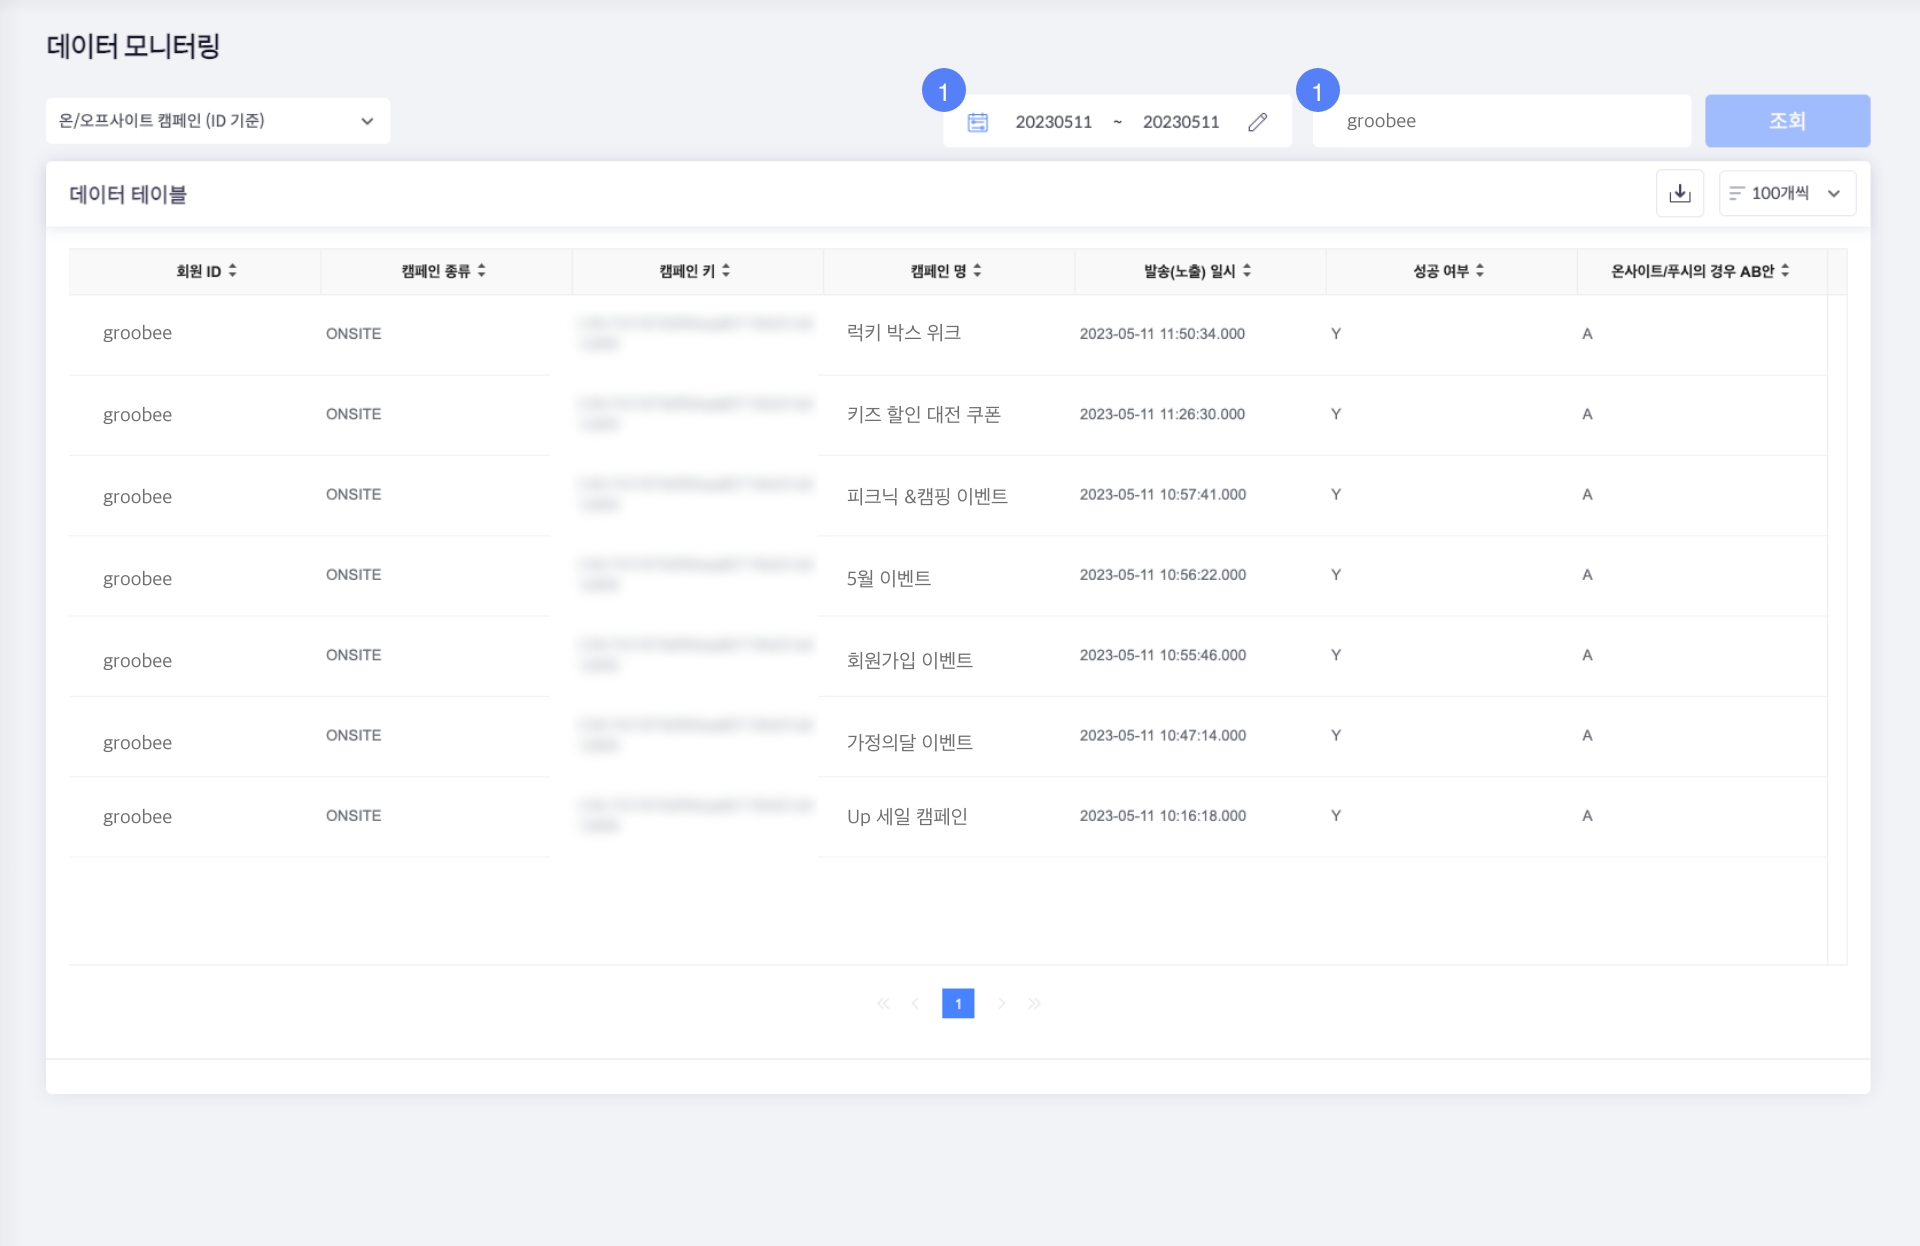The height and width of the screenshot is (1246, 1920).
Task: Download the data table
Action: [1679, 193]
